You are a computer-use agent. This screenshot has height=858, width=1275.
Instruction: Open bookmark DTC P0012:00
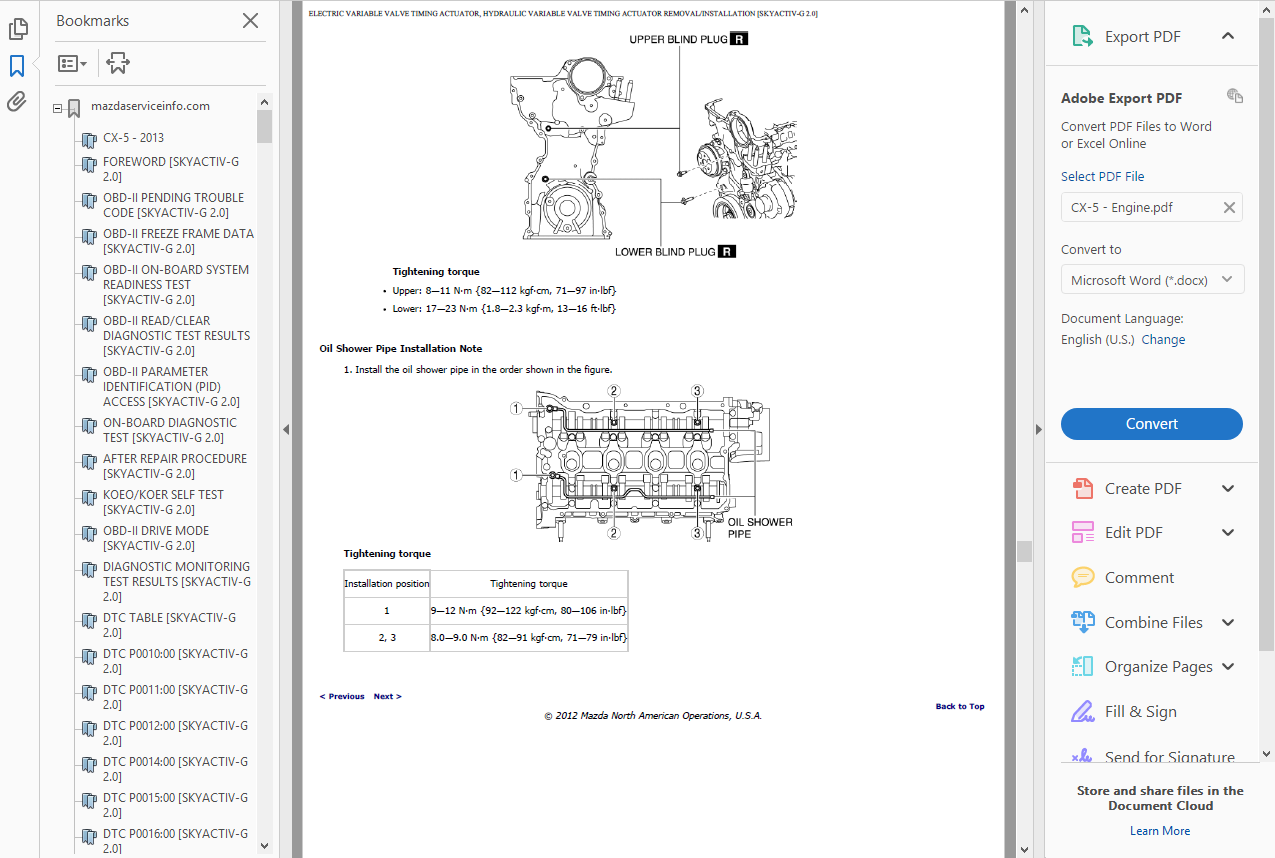pyautogui.click(x=175, y=733)
